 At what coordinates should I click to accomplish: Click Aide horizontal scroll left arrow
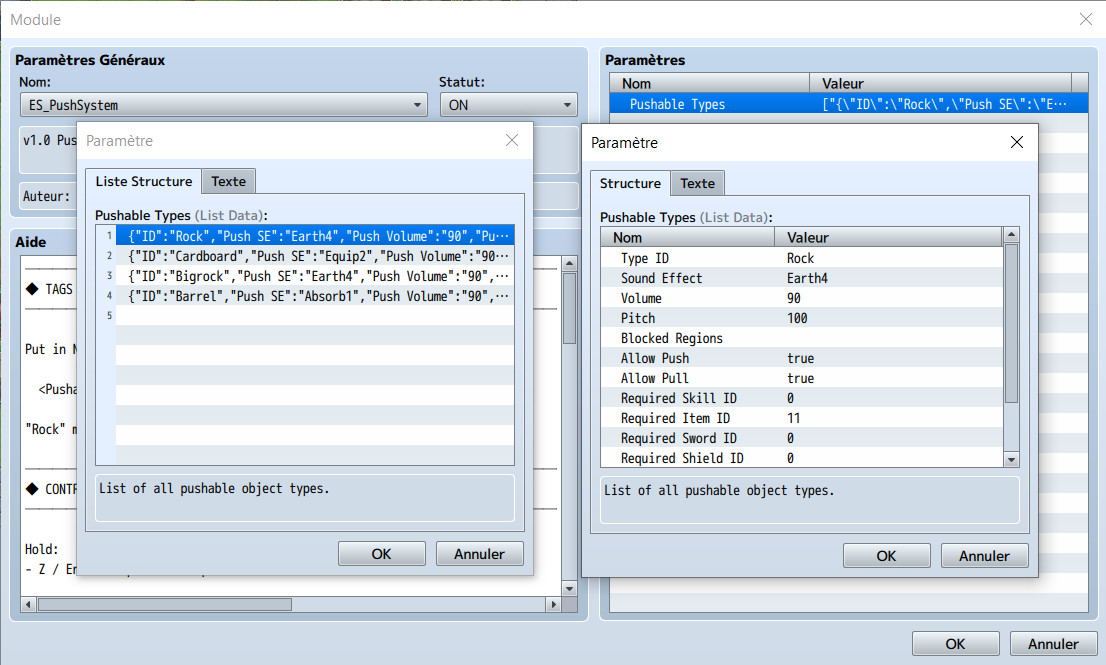[x=28, y=604]
